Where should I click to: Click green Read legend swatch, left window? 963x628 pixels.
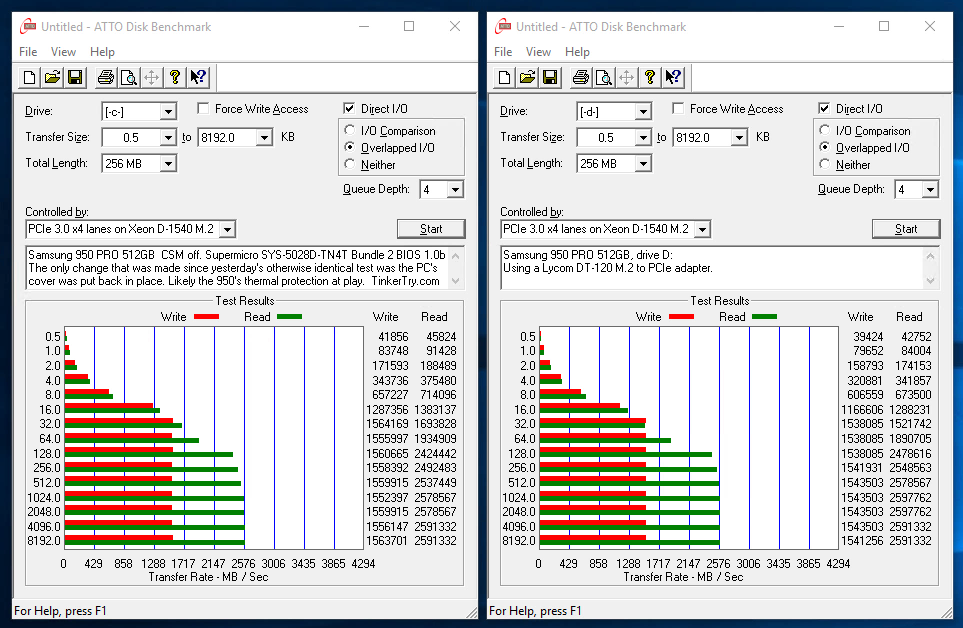[x=289, y=317]
